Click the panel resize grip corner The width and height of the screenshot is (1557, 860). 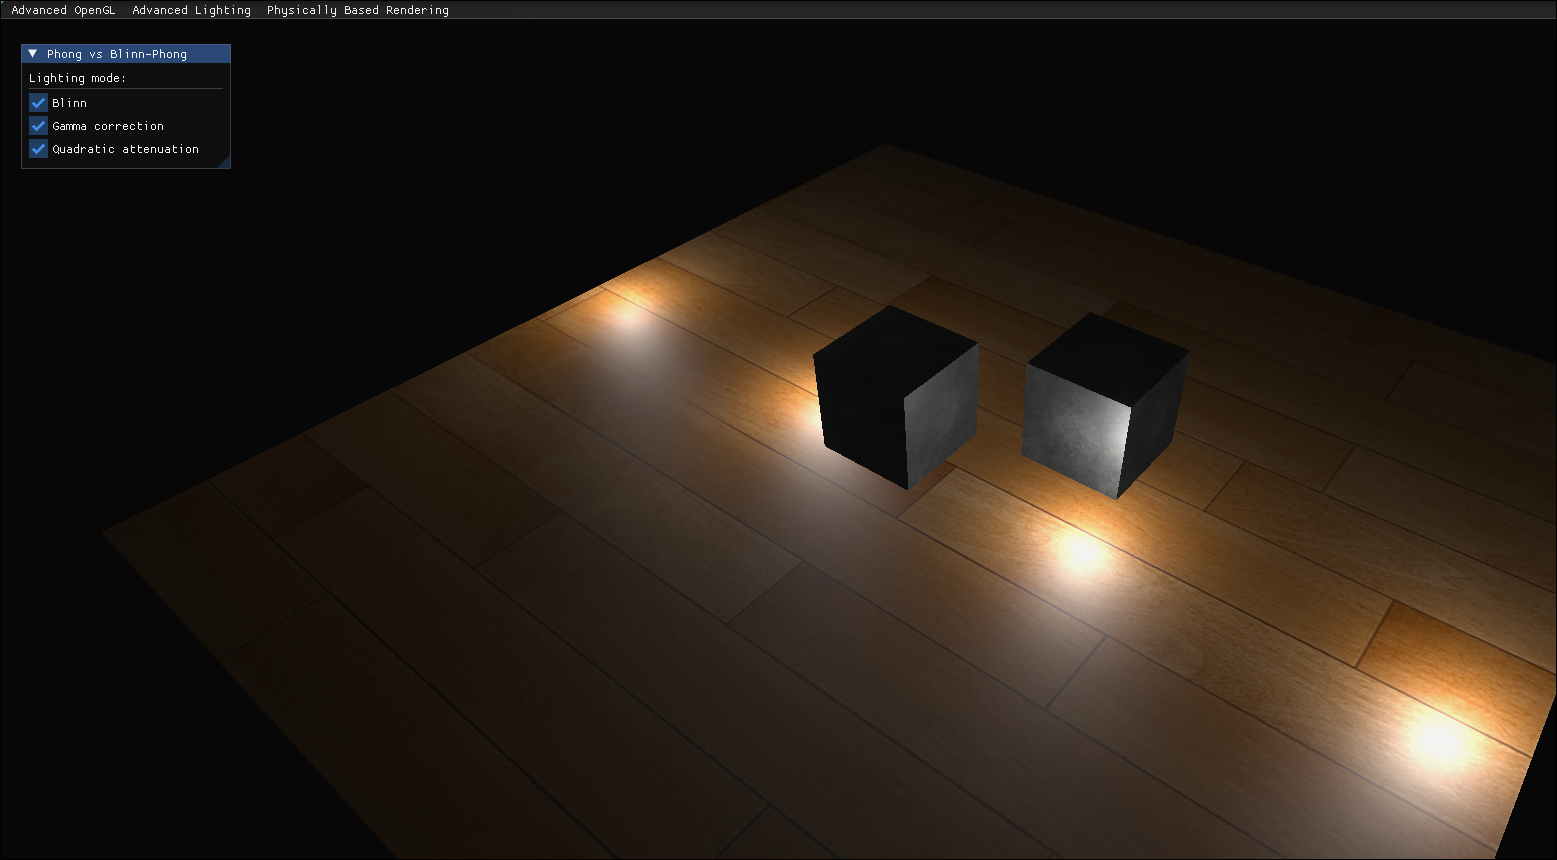223,161
